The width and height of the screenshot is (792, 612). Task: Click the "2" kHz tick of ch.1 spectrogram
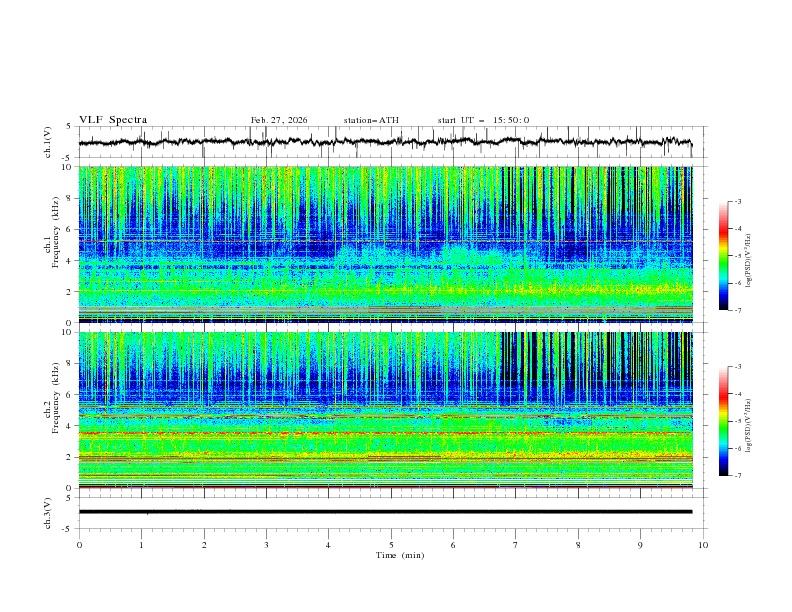[70, 292]
